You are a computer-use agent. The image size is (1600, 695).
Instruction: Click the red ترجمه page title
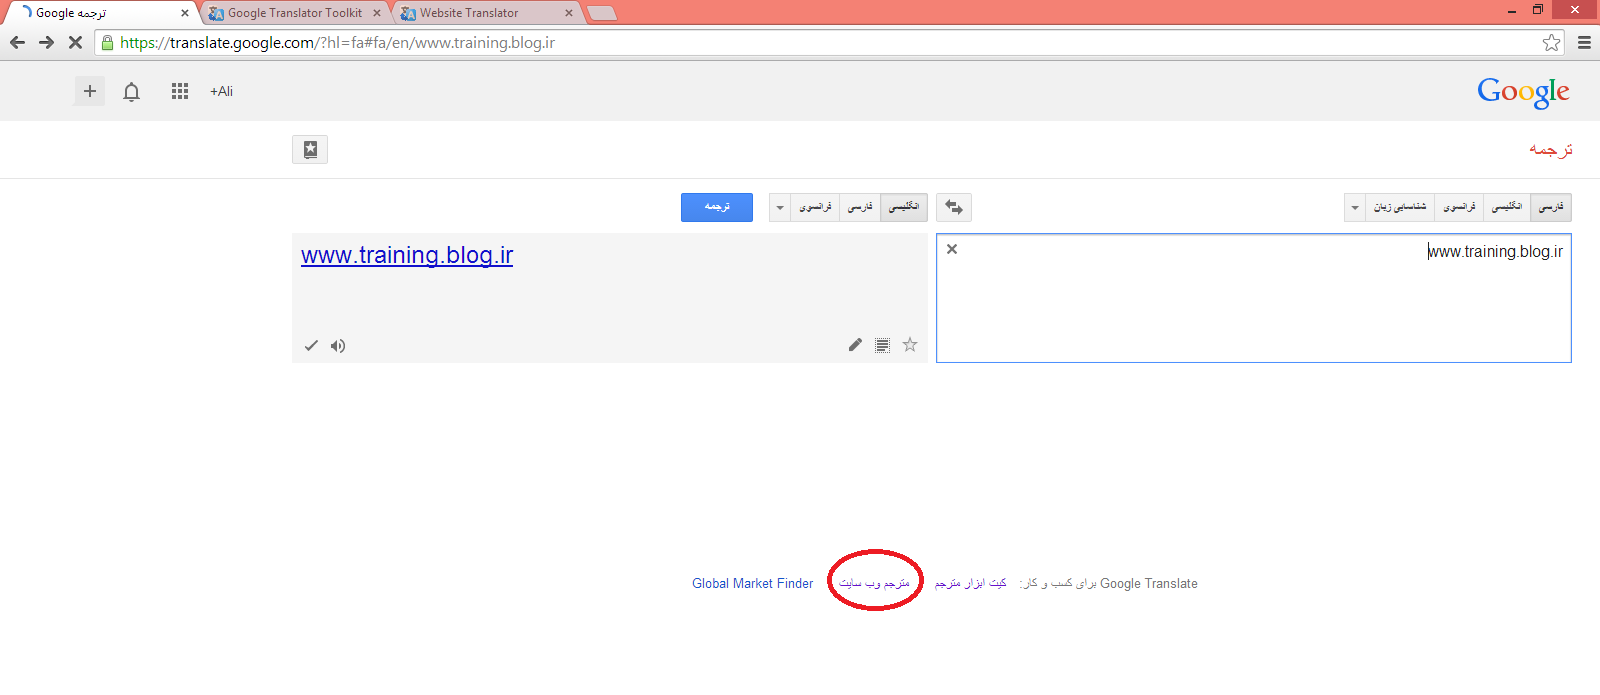click(x=1551, y=149)
